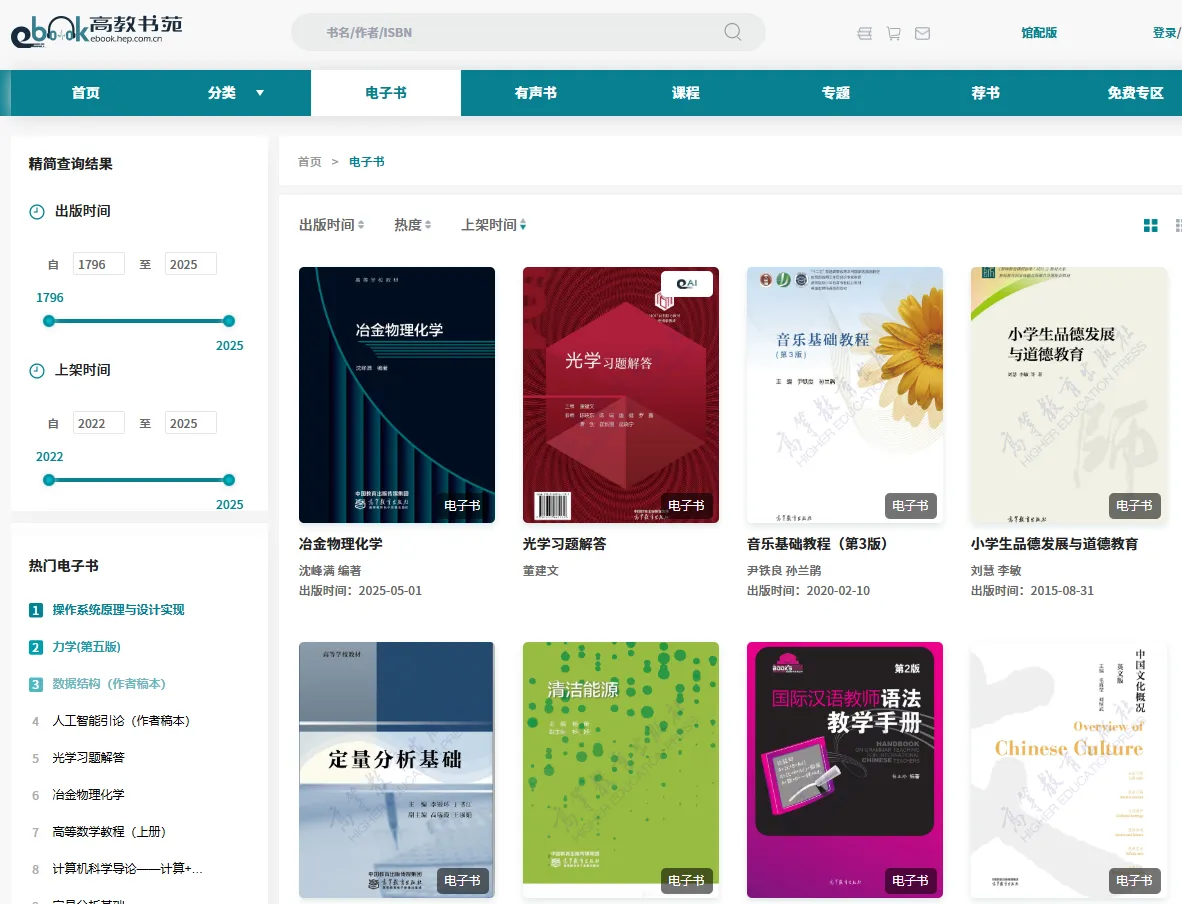The height and width of the screenshot is (904, 1182).
Task: Click 出版时间 start year field 1796
Action: click(x=99, y=265)
